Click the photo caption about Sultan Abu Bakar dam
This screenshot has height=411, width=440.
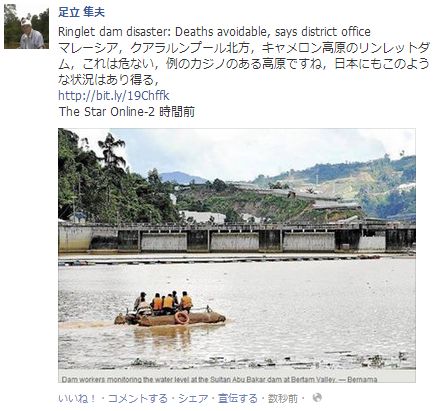219,379
